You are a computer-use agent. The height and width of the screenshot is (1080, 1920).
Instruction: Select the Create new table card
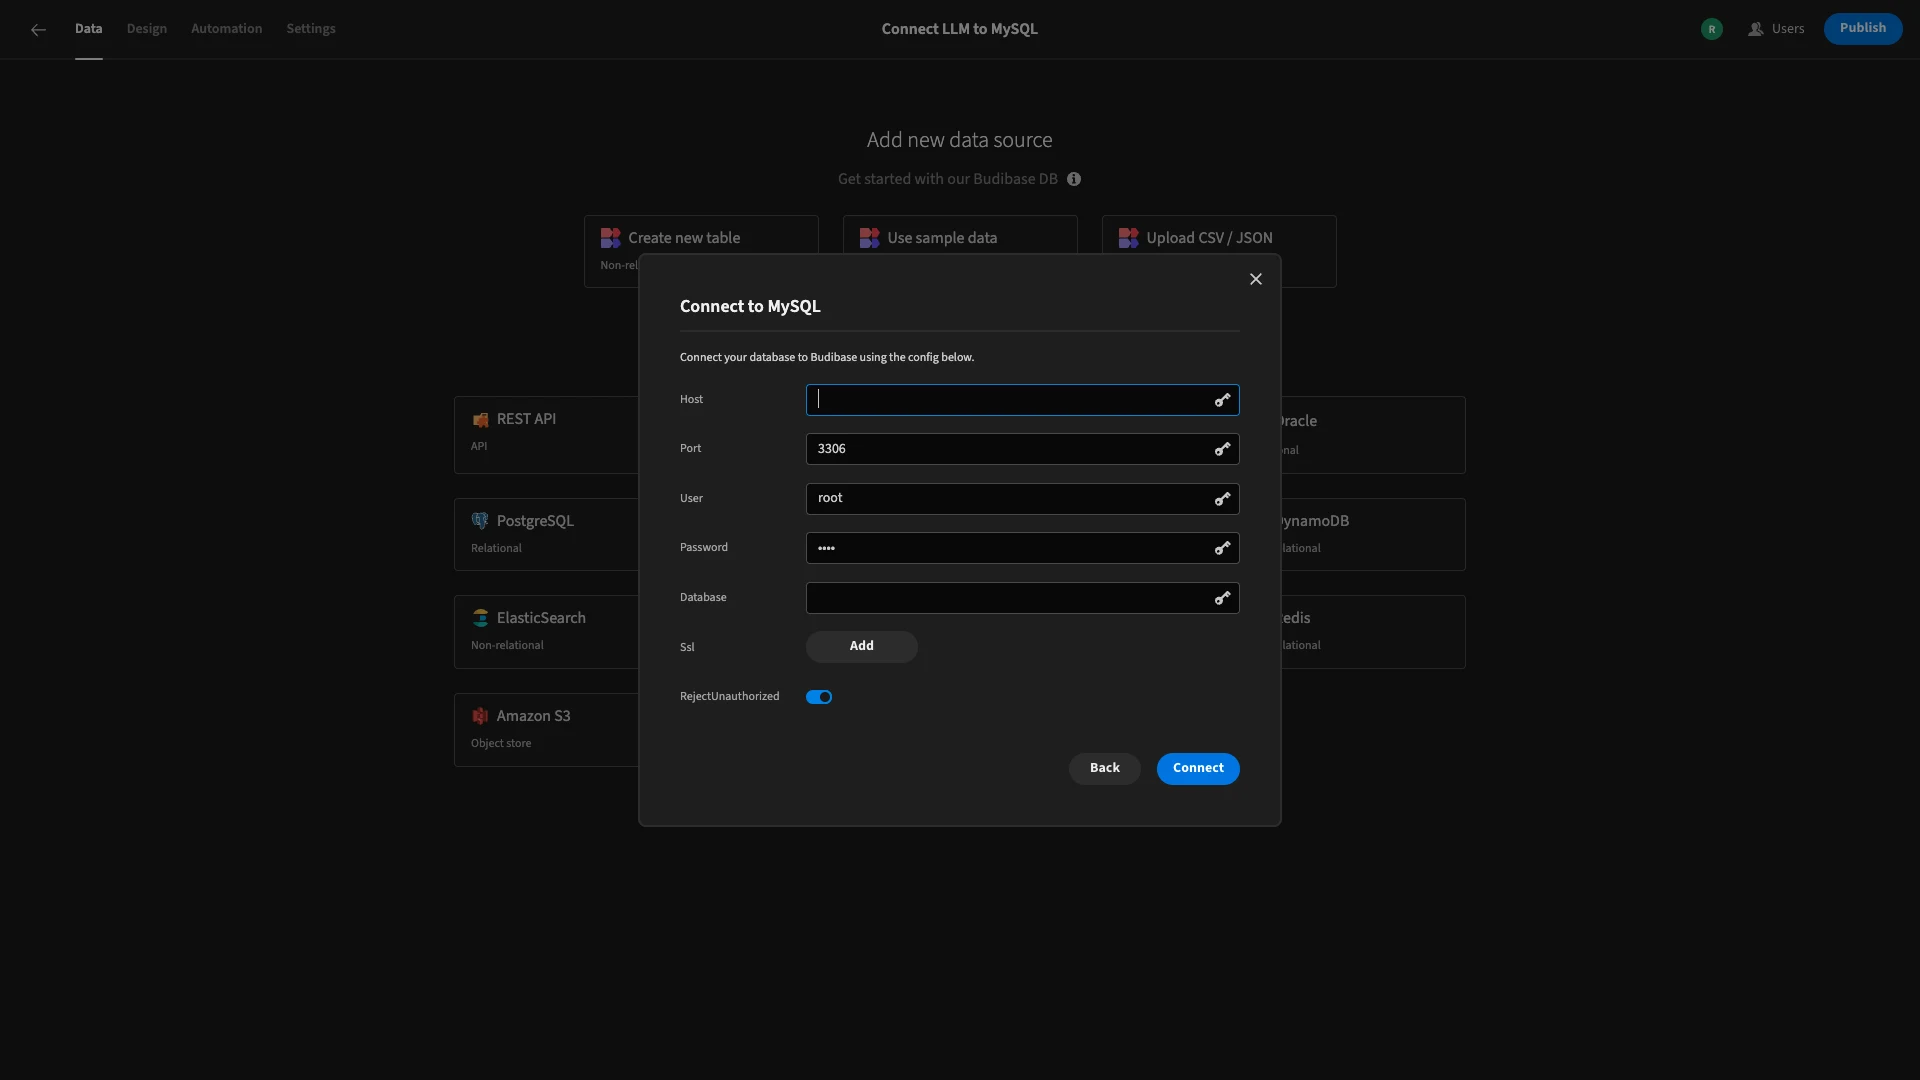point(701,235)
